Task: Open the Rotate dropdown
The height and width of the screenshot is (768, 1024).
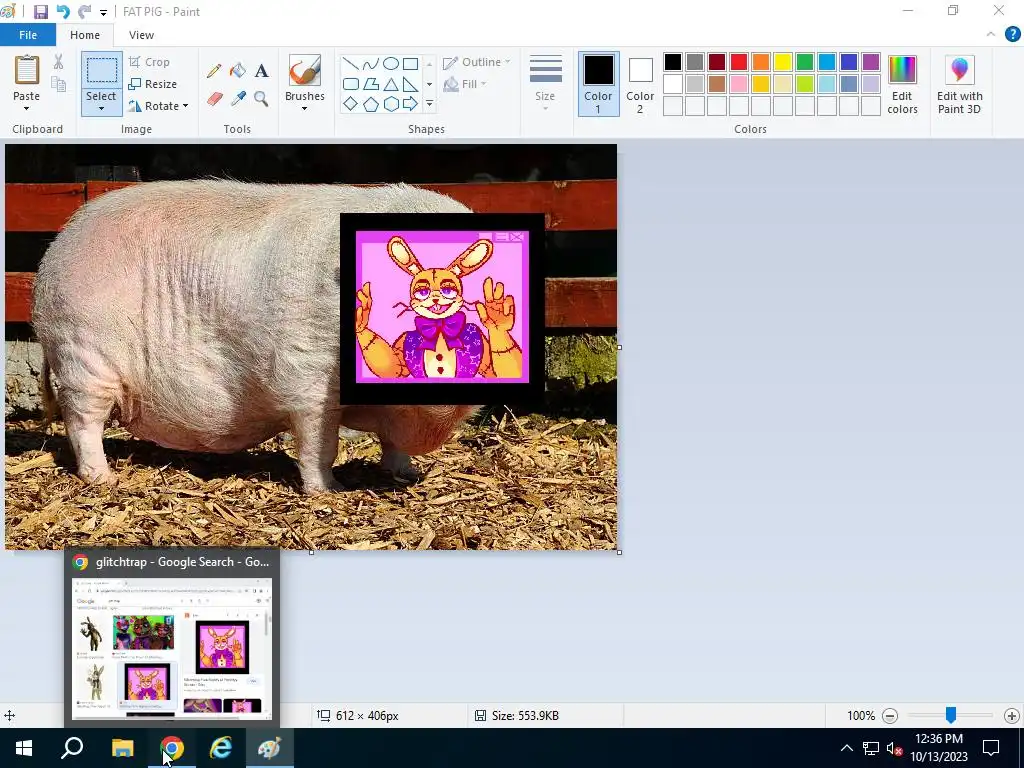Action: point(158,106)
